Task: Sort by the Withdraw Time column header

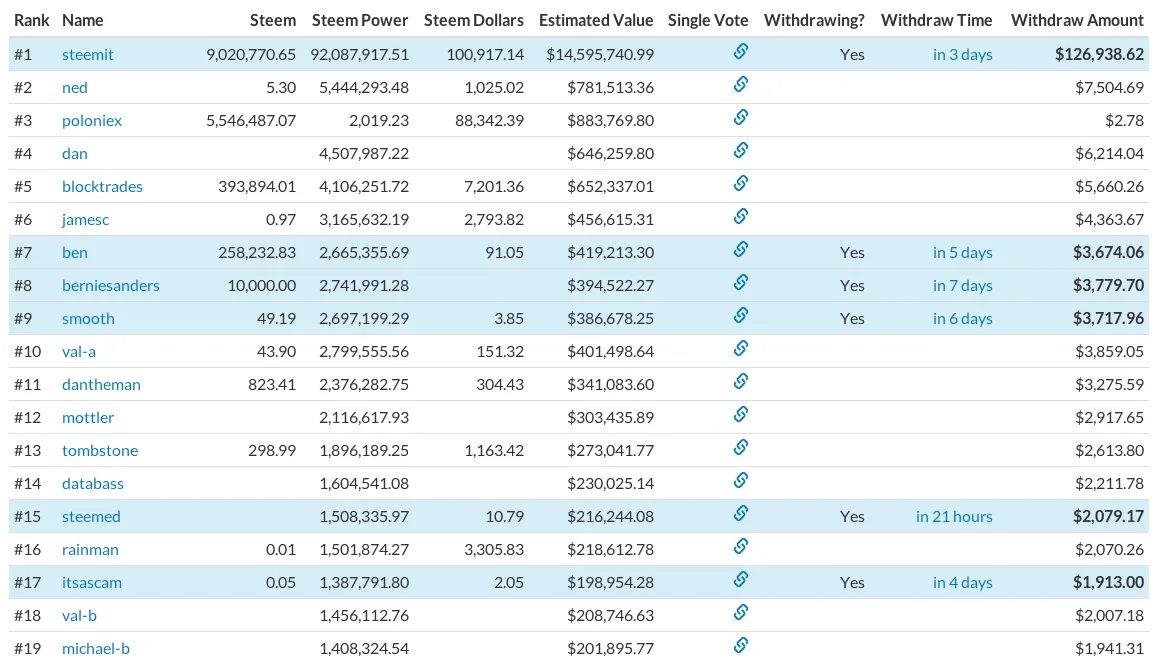Action: click(x=936, y=20)
